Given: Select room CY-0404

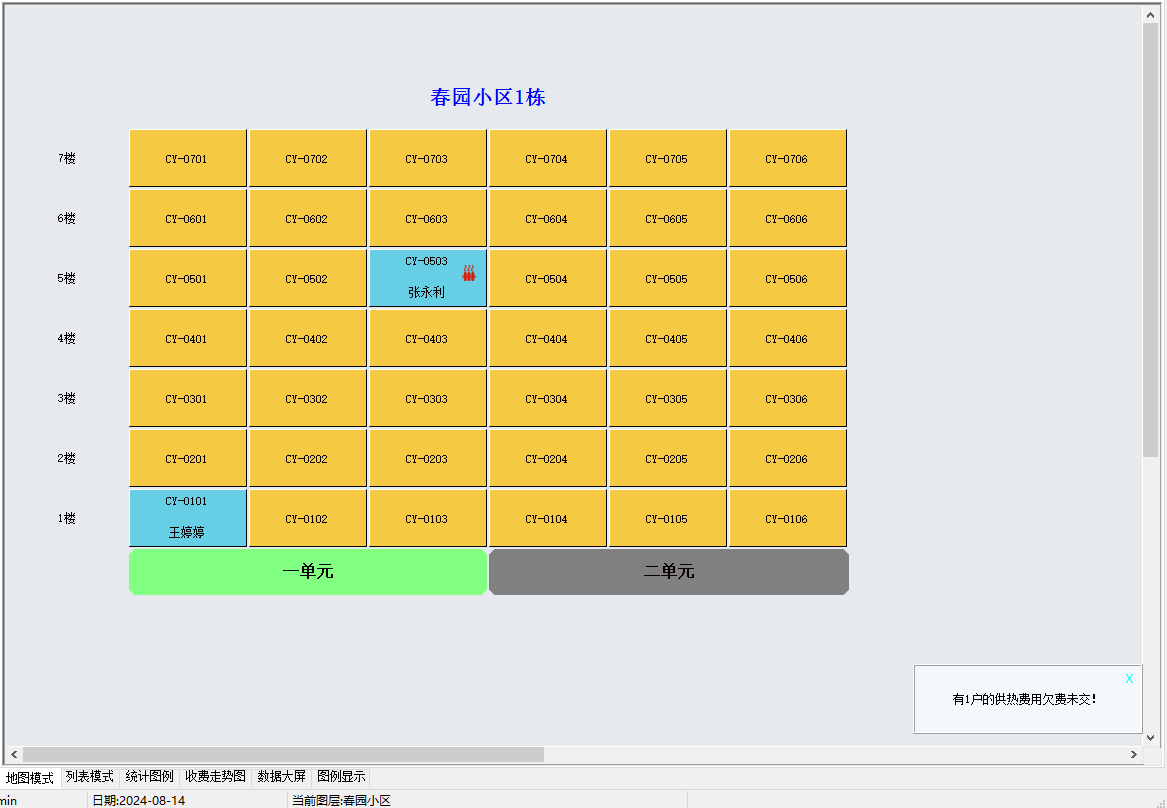Looking at the screenshot, I should click(548, 338).
